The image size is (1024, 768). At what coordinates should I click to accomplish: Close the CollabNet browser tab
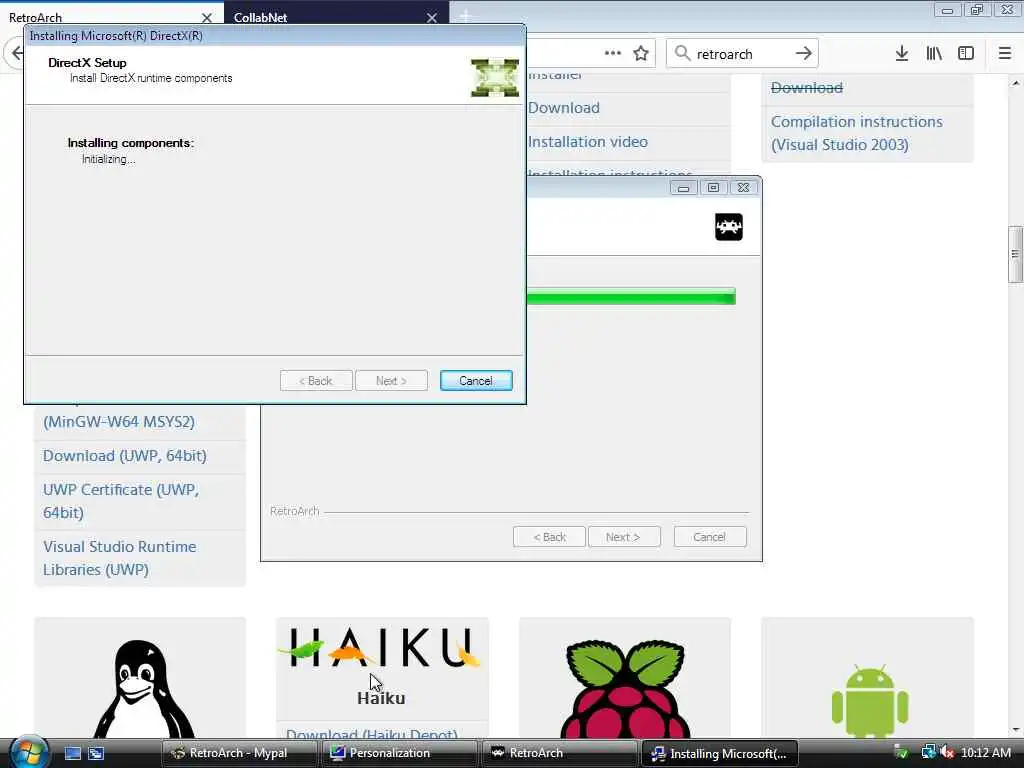point(432,18)
